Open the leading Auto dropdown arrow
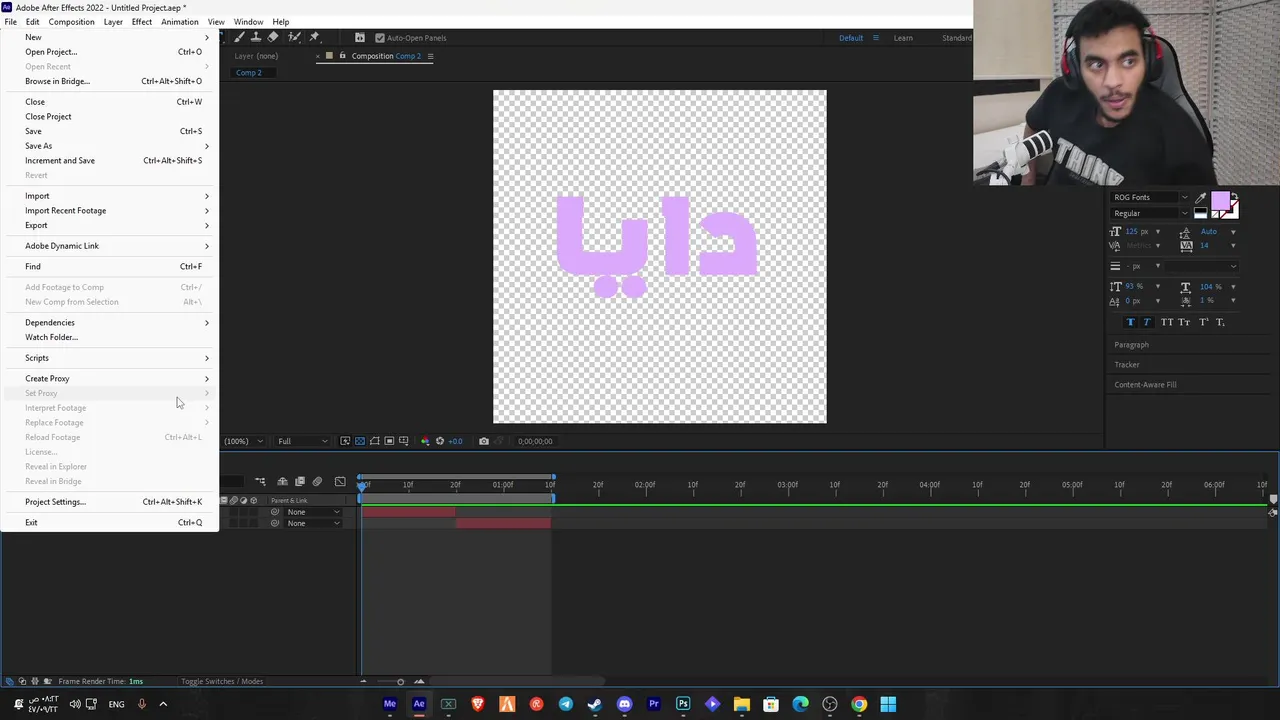The height and width of the screenshot is (720, 1280). [1233, 232]
